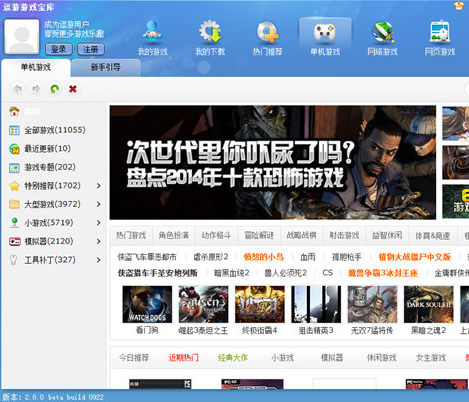Open the 愤怒的小鸟 link
This screenshot has width=469, height=402.
pos(263,257)
